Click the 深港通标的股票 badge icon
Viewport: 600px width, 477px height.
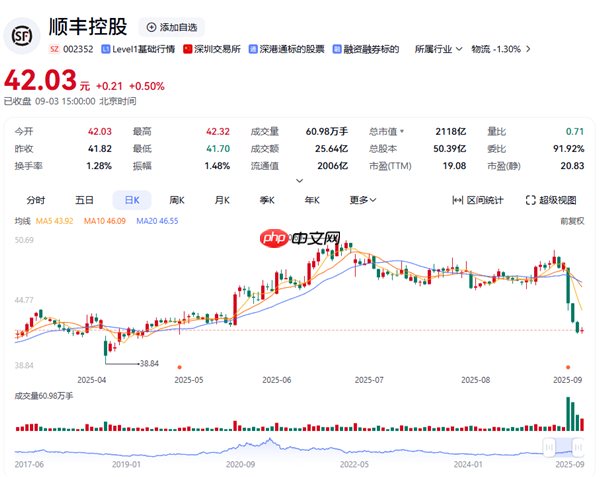253,49
